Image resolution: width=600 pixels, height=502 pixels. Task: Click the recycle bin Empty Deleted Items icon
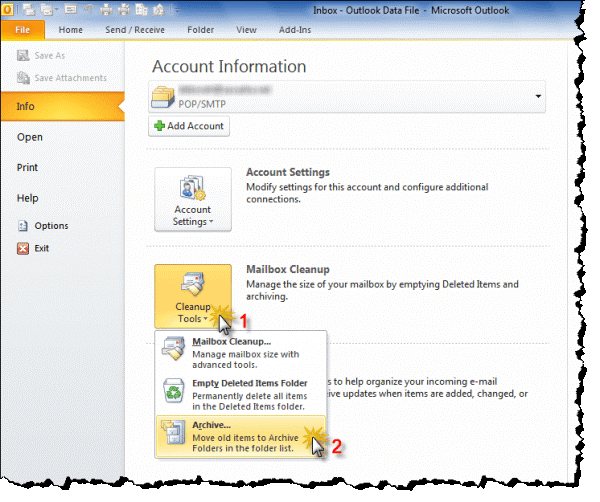(174, 391)
